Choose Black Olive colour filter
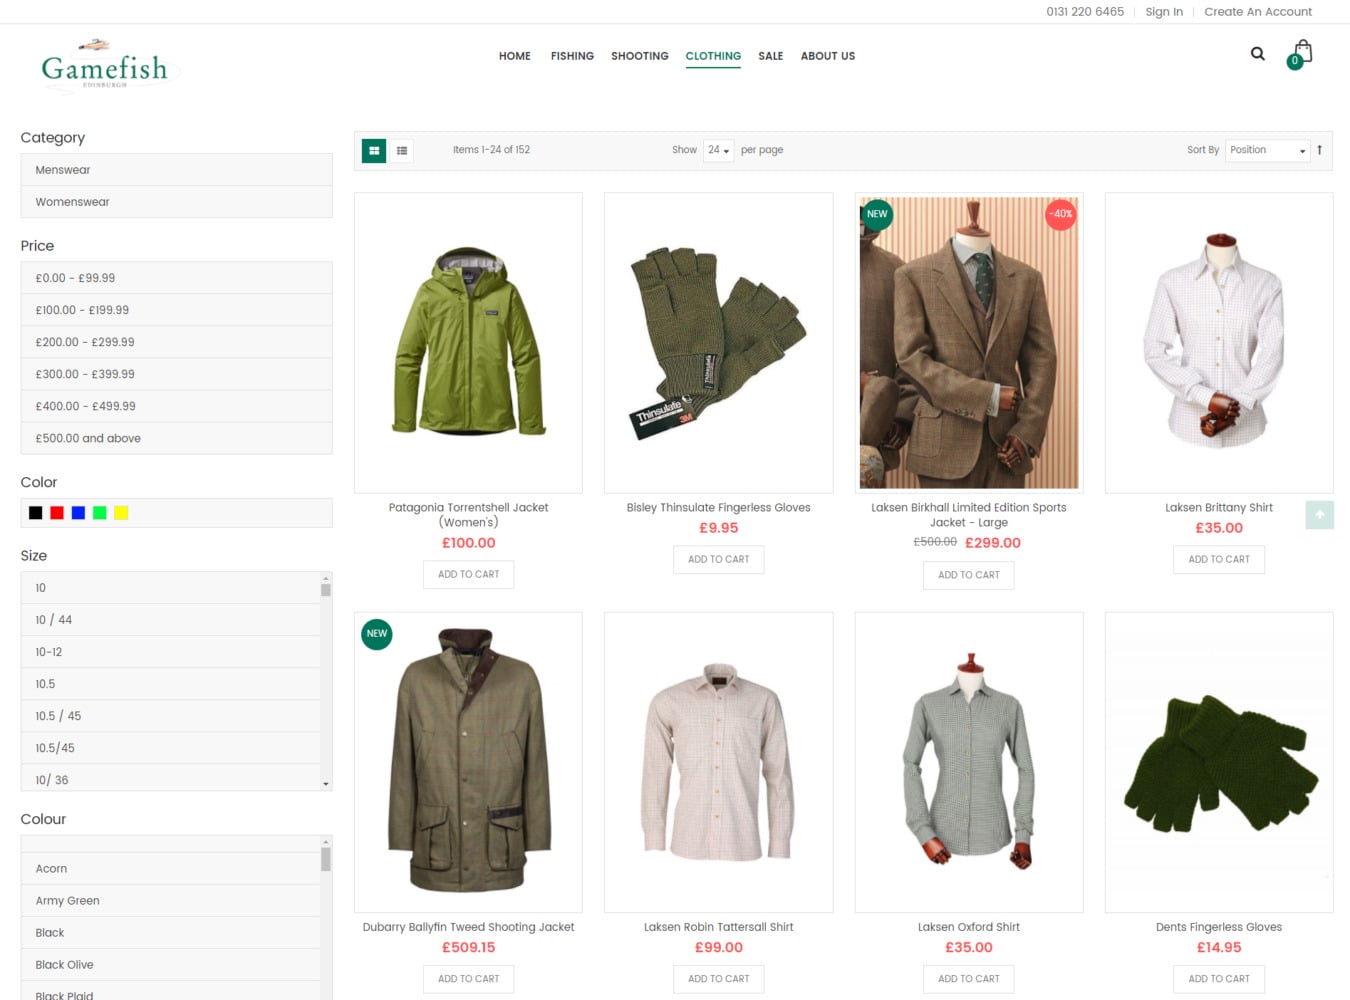This screenshot has height=1000, width=1350. coord(171,965)
